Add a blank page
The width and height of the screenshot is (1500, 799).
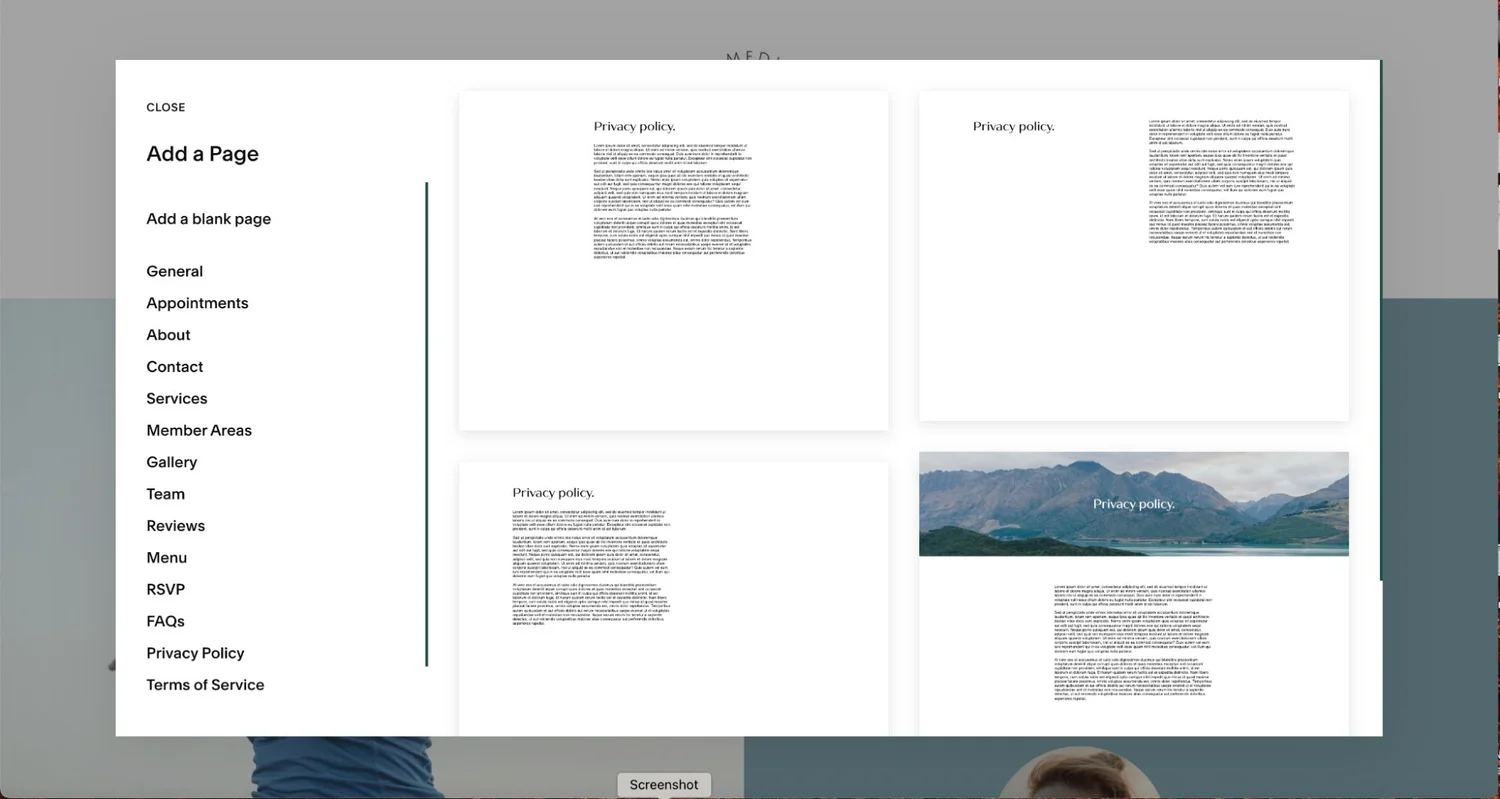[208, 219]
